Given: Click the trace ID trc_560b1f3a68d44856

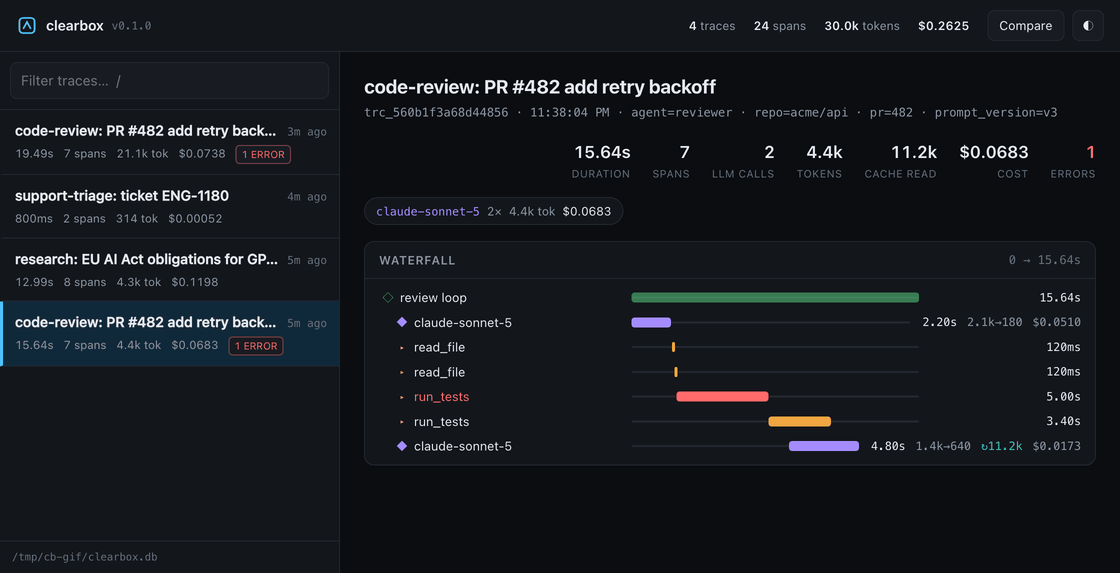Looking at the screenshot, I should tap(436, 112).
